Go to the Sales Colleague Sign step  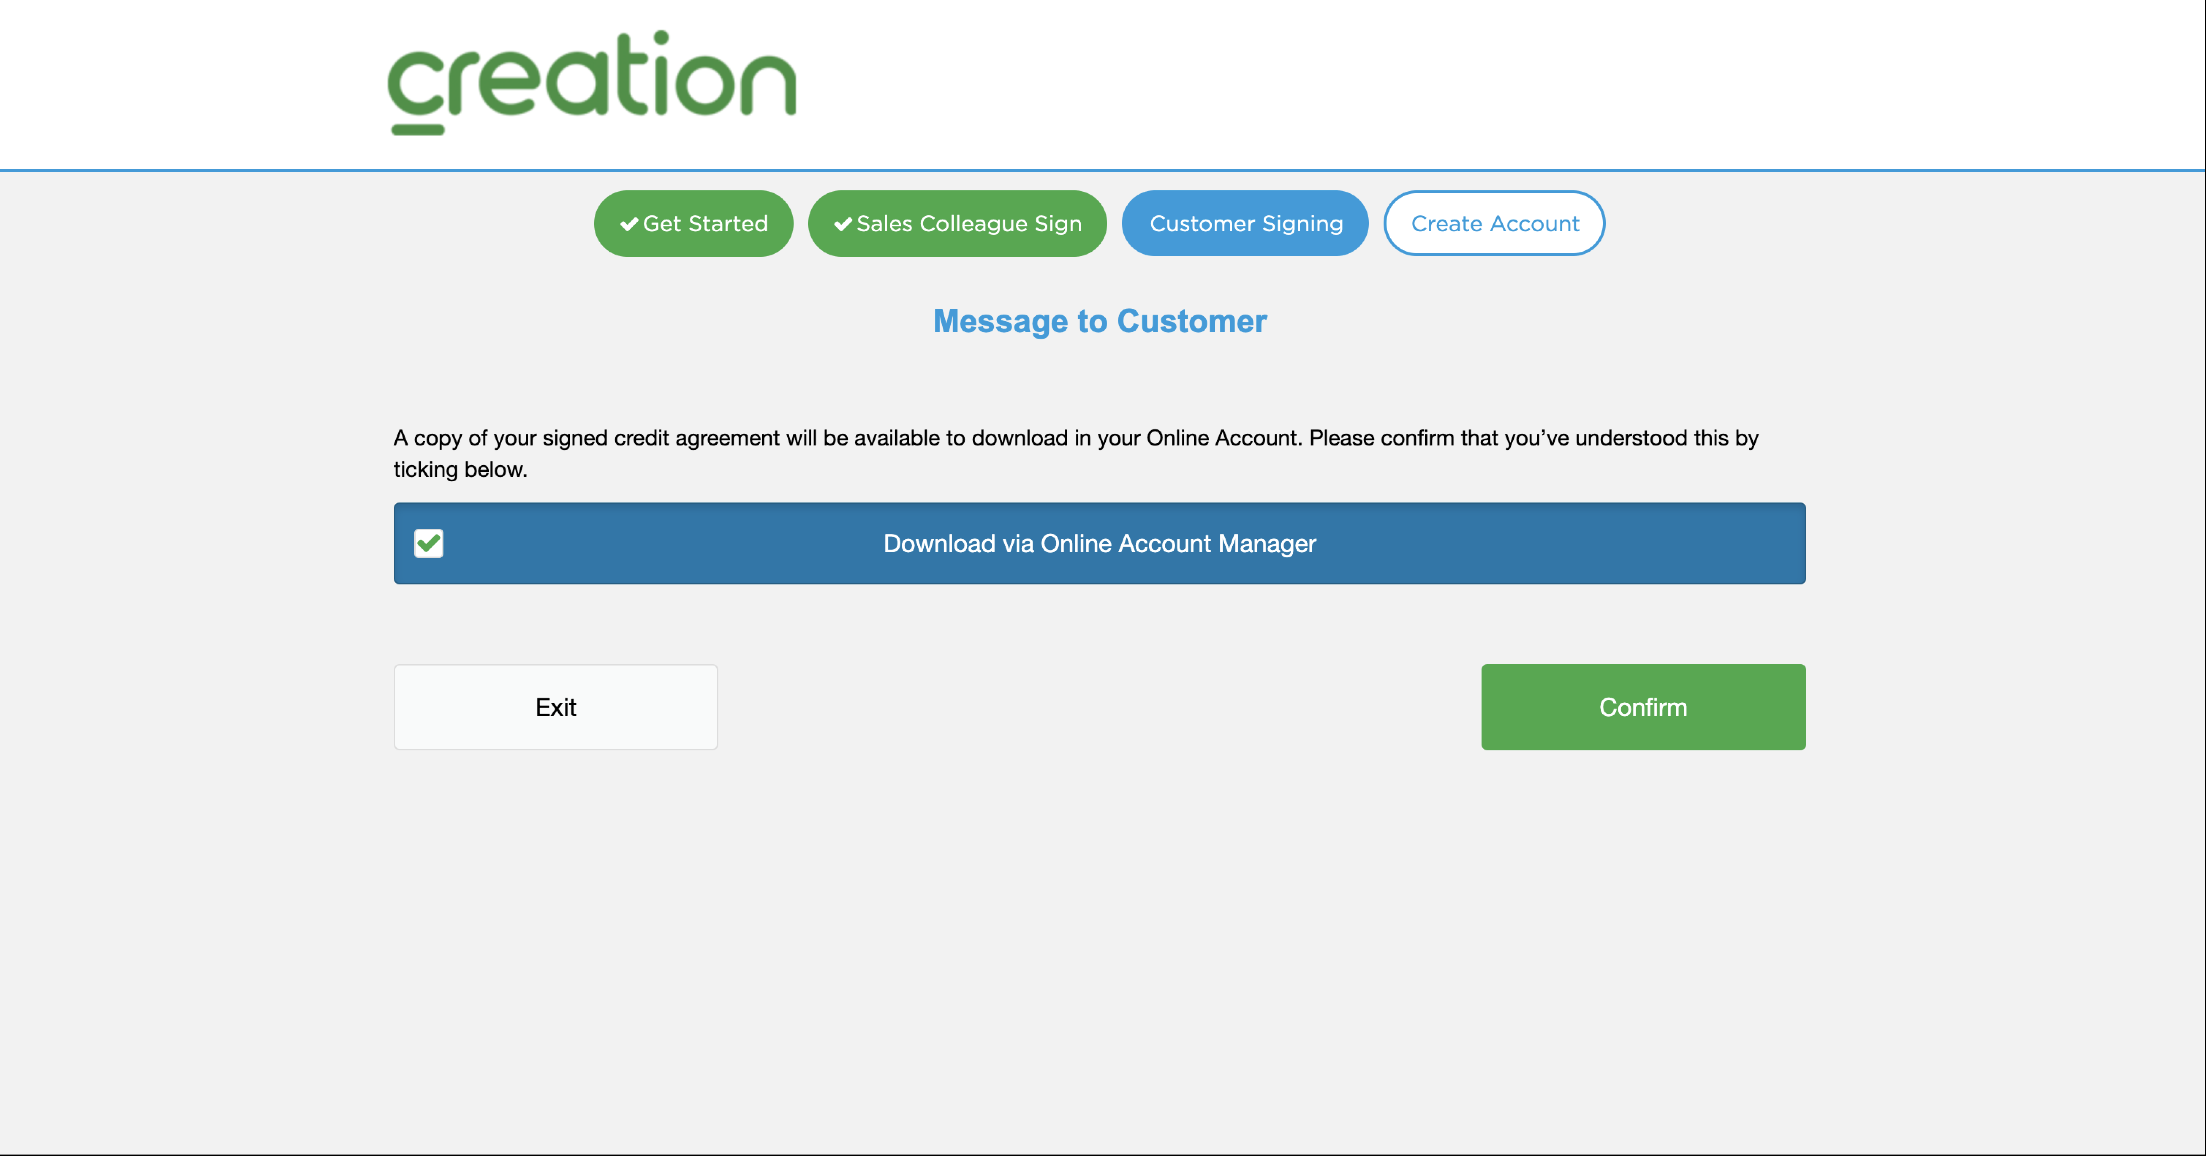(957, 224)
